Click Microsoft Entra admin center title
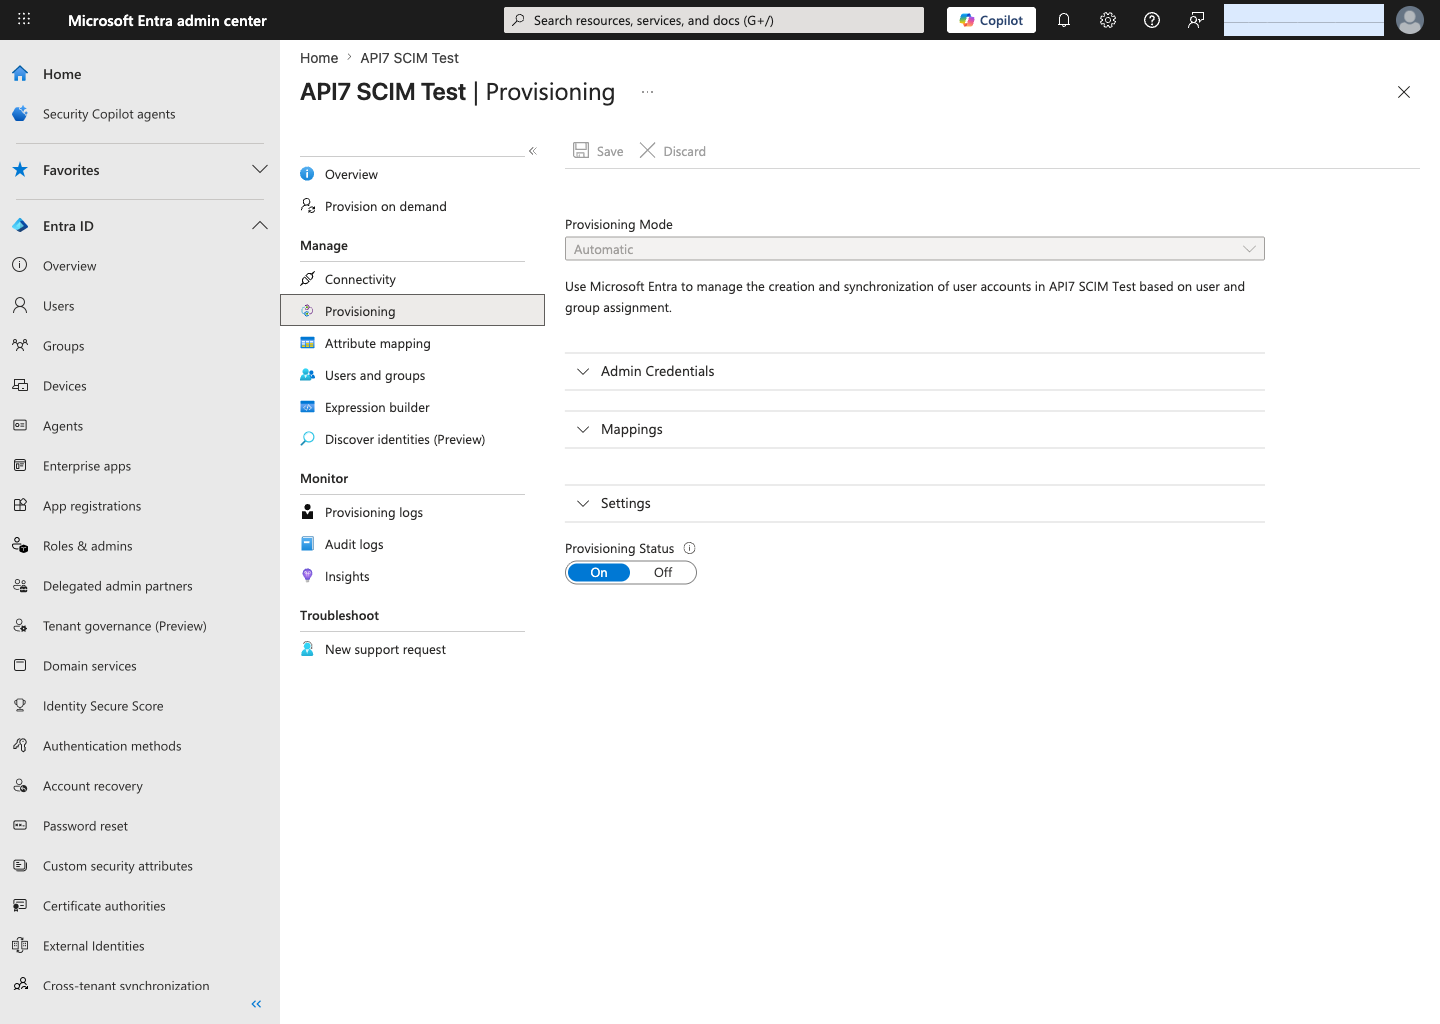The width and height of the screenshot is (1440, 1024). (167, 20)
